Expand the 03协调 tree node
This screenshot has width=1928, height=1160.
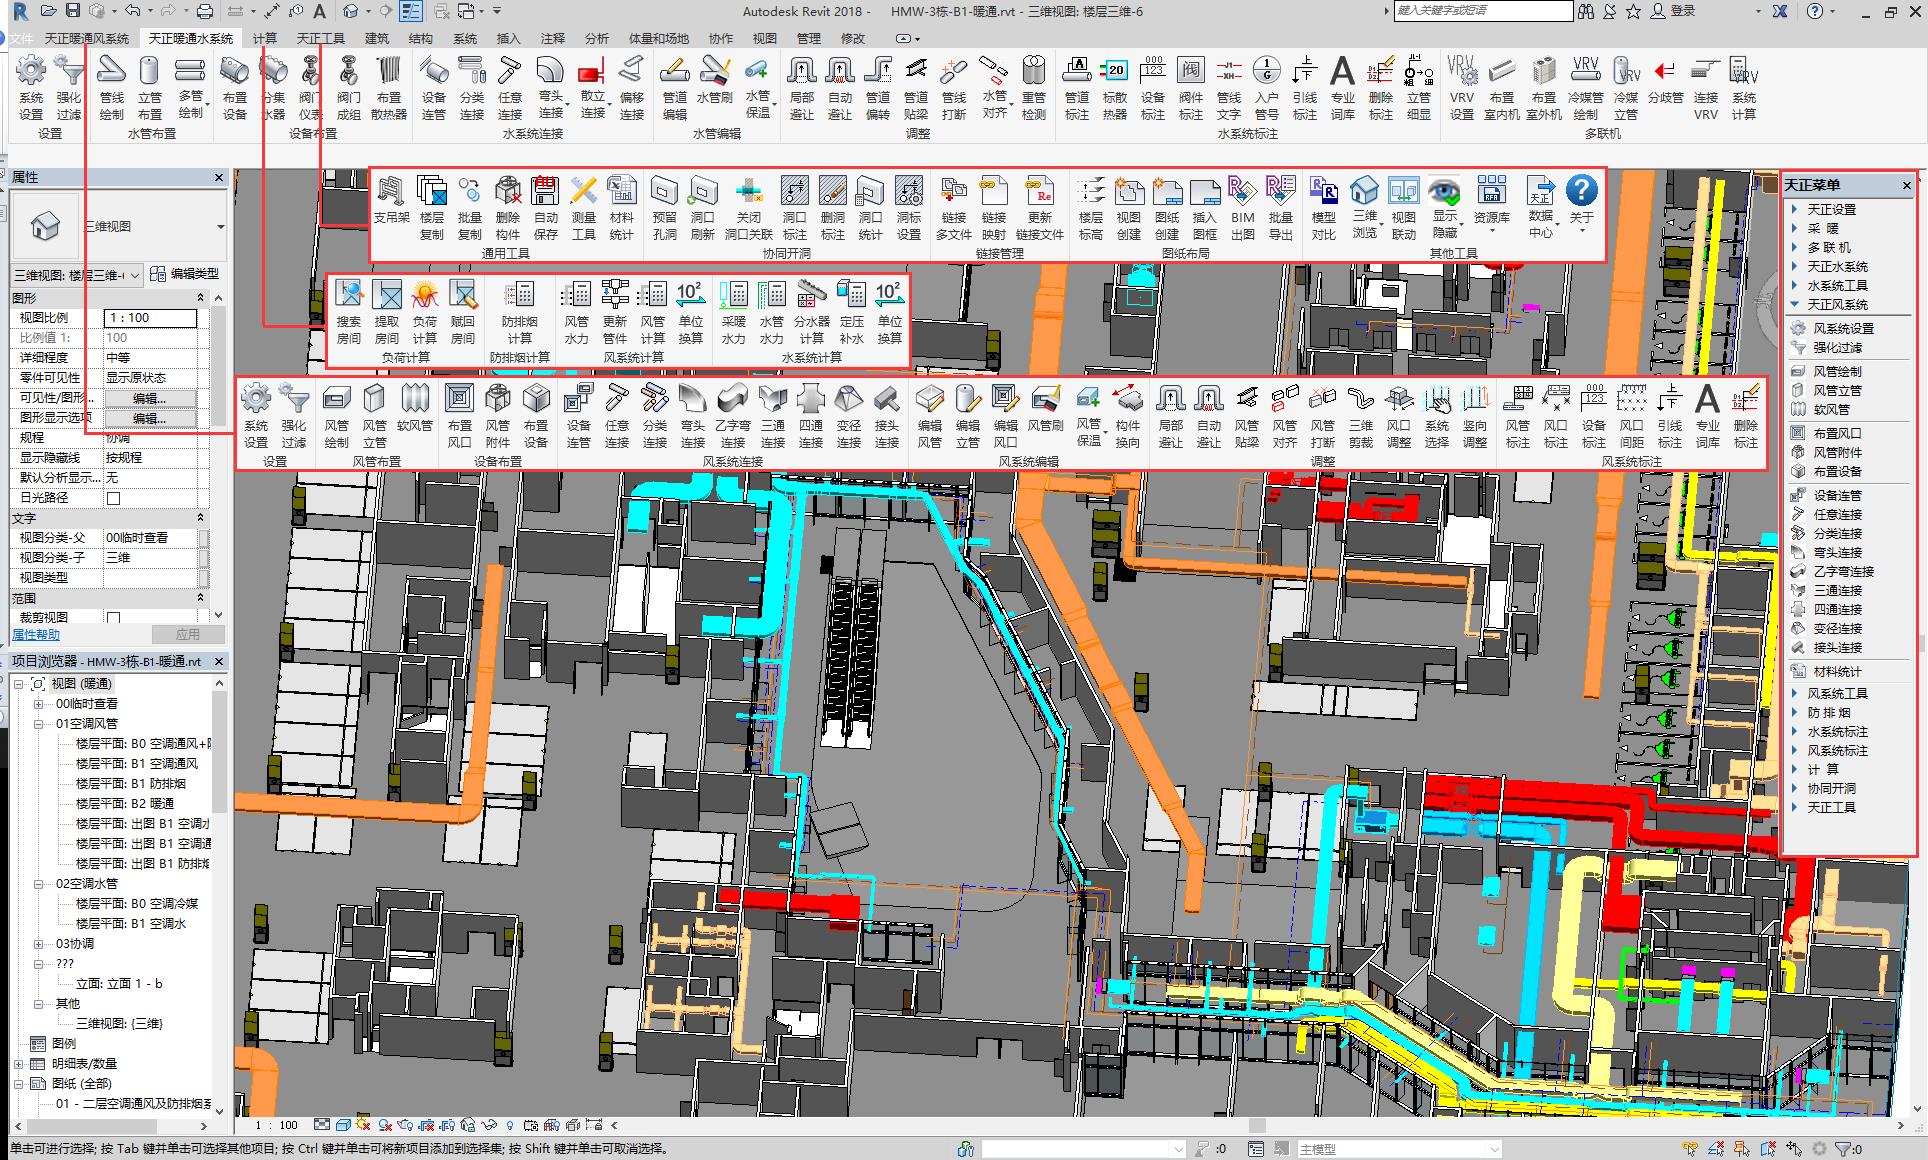pos(39,944)
